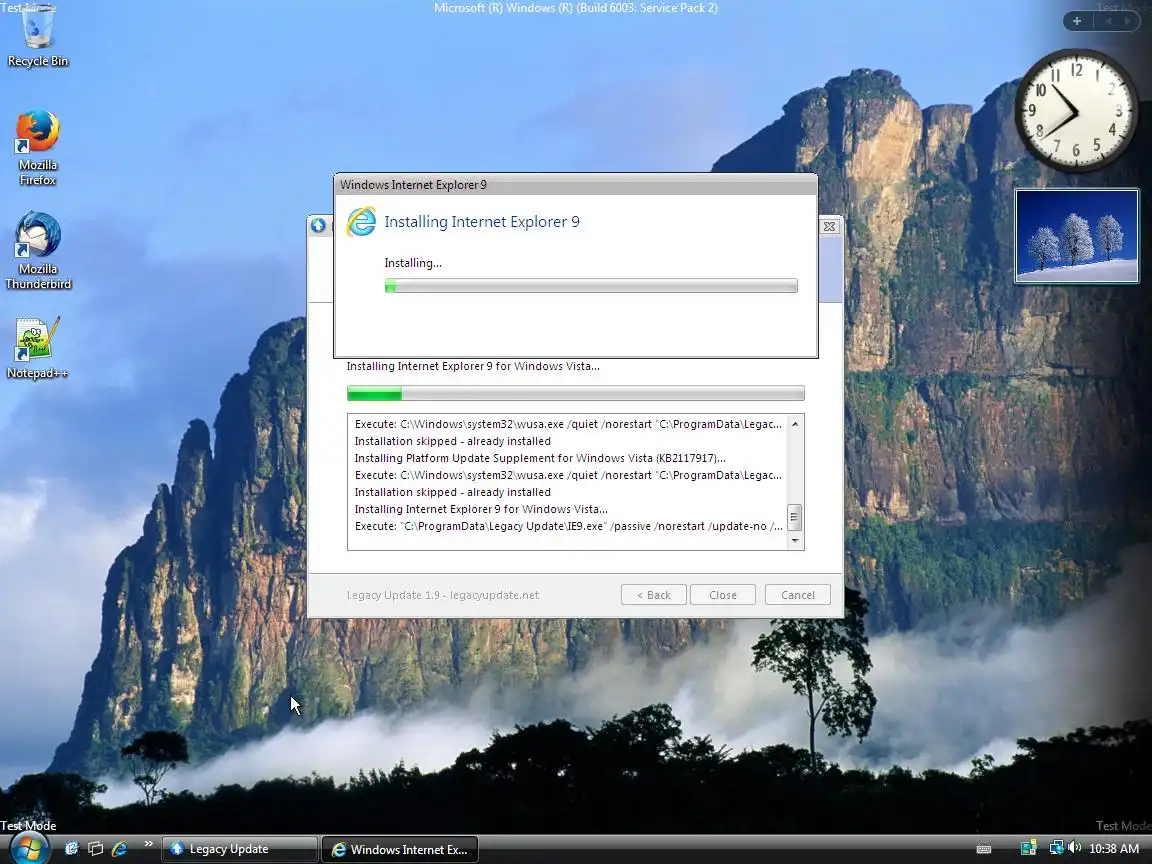
Task: Click the 10:38 AM taskbar clock
Action: [x=1114, y=849]
